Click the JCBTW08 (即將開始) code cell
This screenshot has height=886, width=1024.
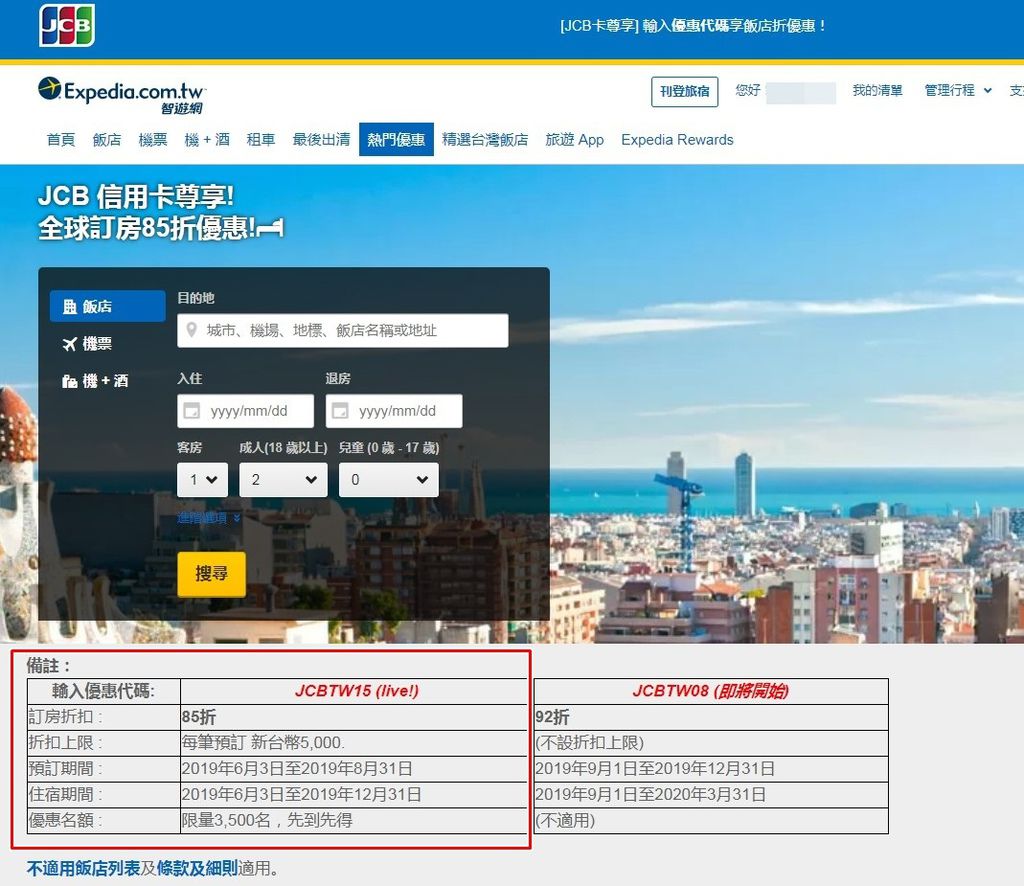(711, 691)
